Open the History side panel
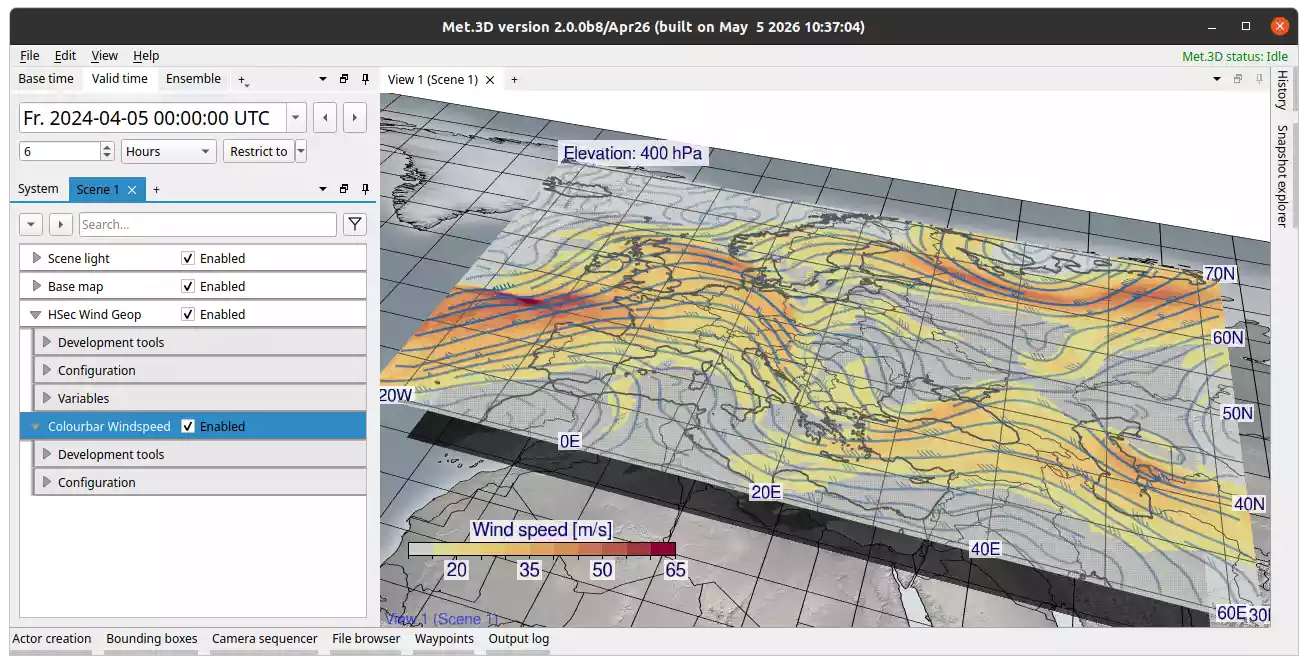The width and height of the screenshot is (1308, 665). (x=1282, y=89)
